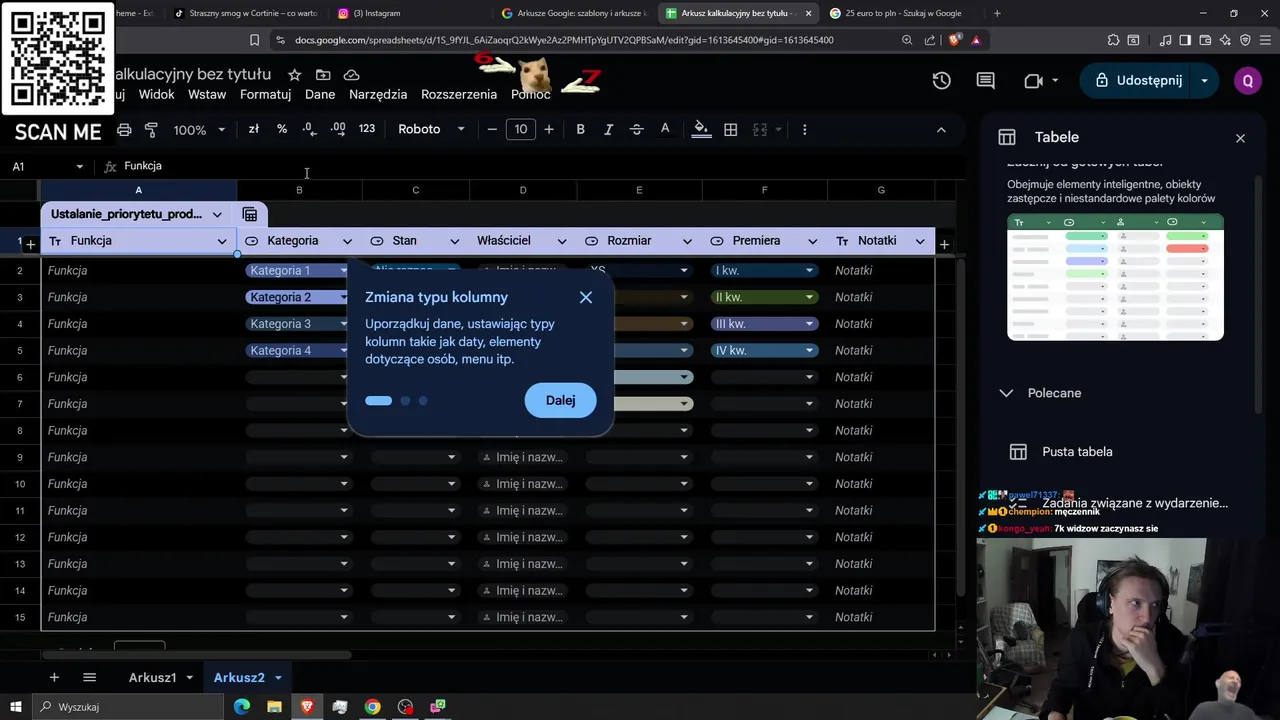
Task: Format as currency (zł)
Action: pyautogui.click(x=254, y=129)
